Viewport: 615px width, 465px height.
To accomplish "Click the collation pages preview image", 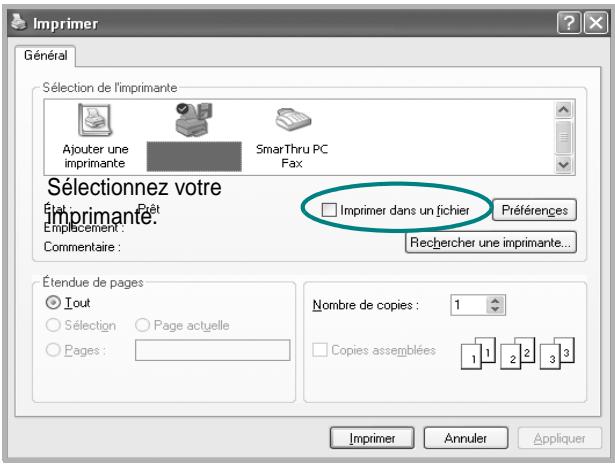I will pos(518,353).
